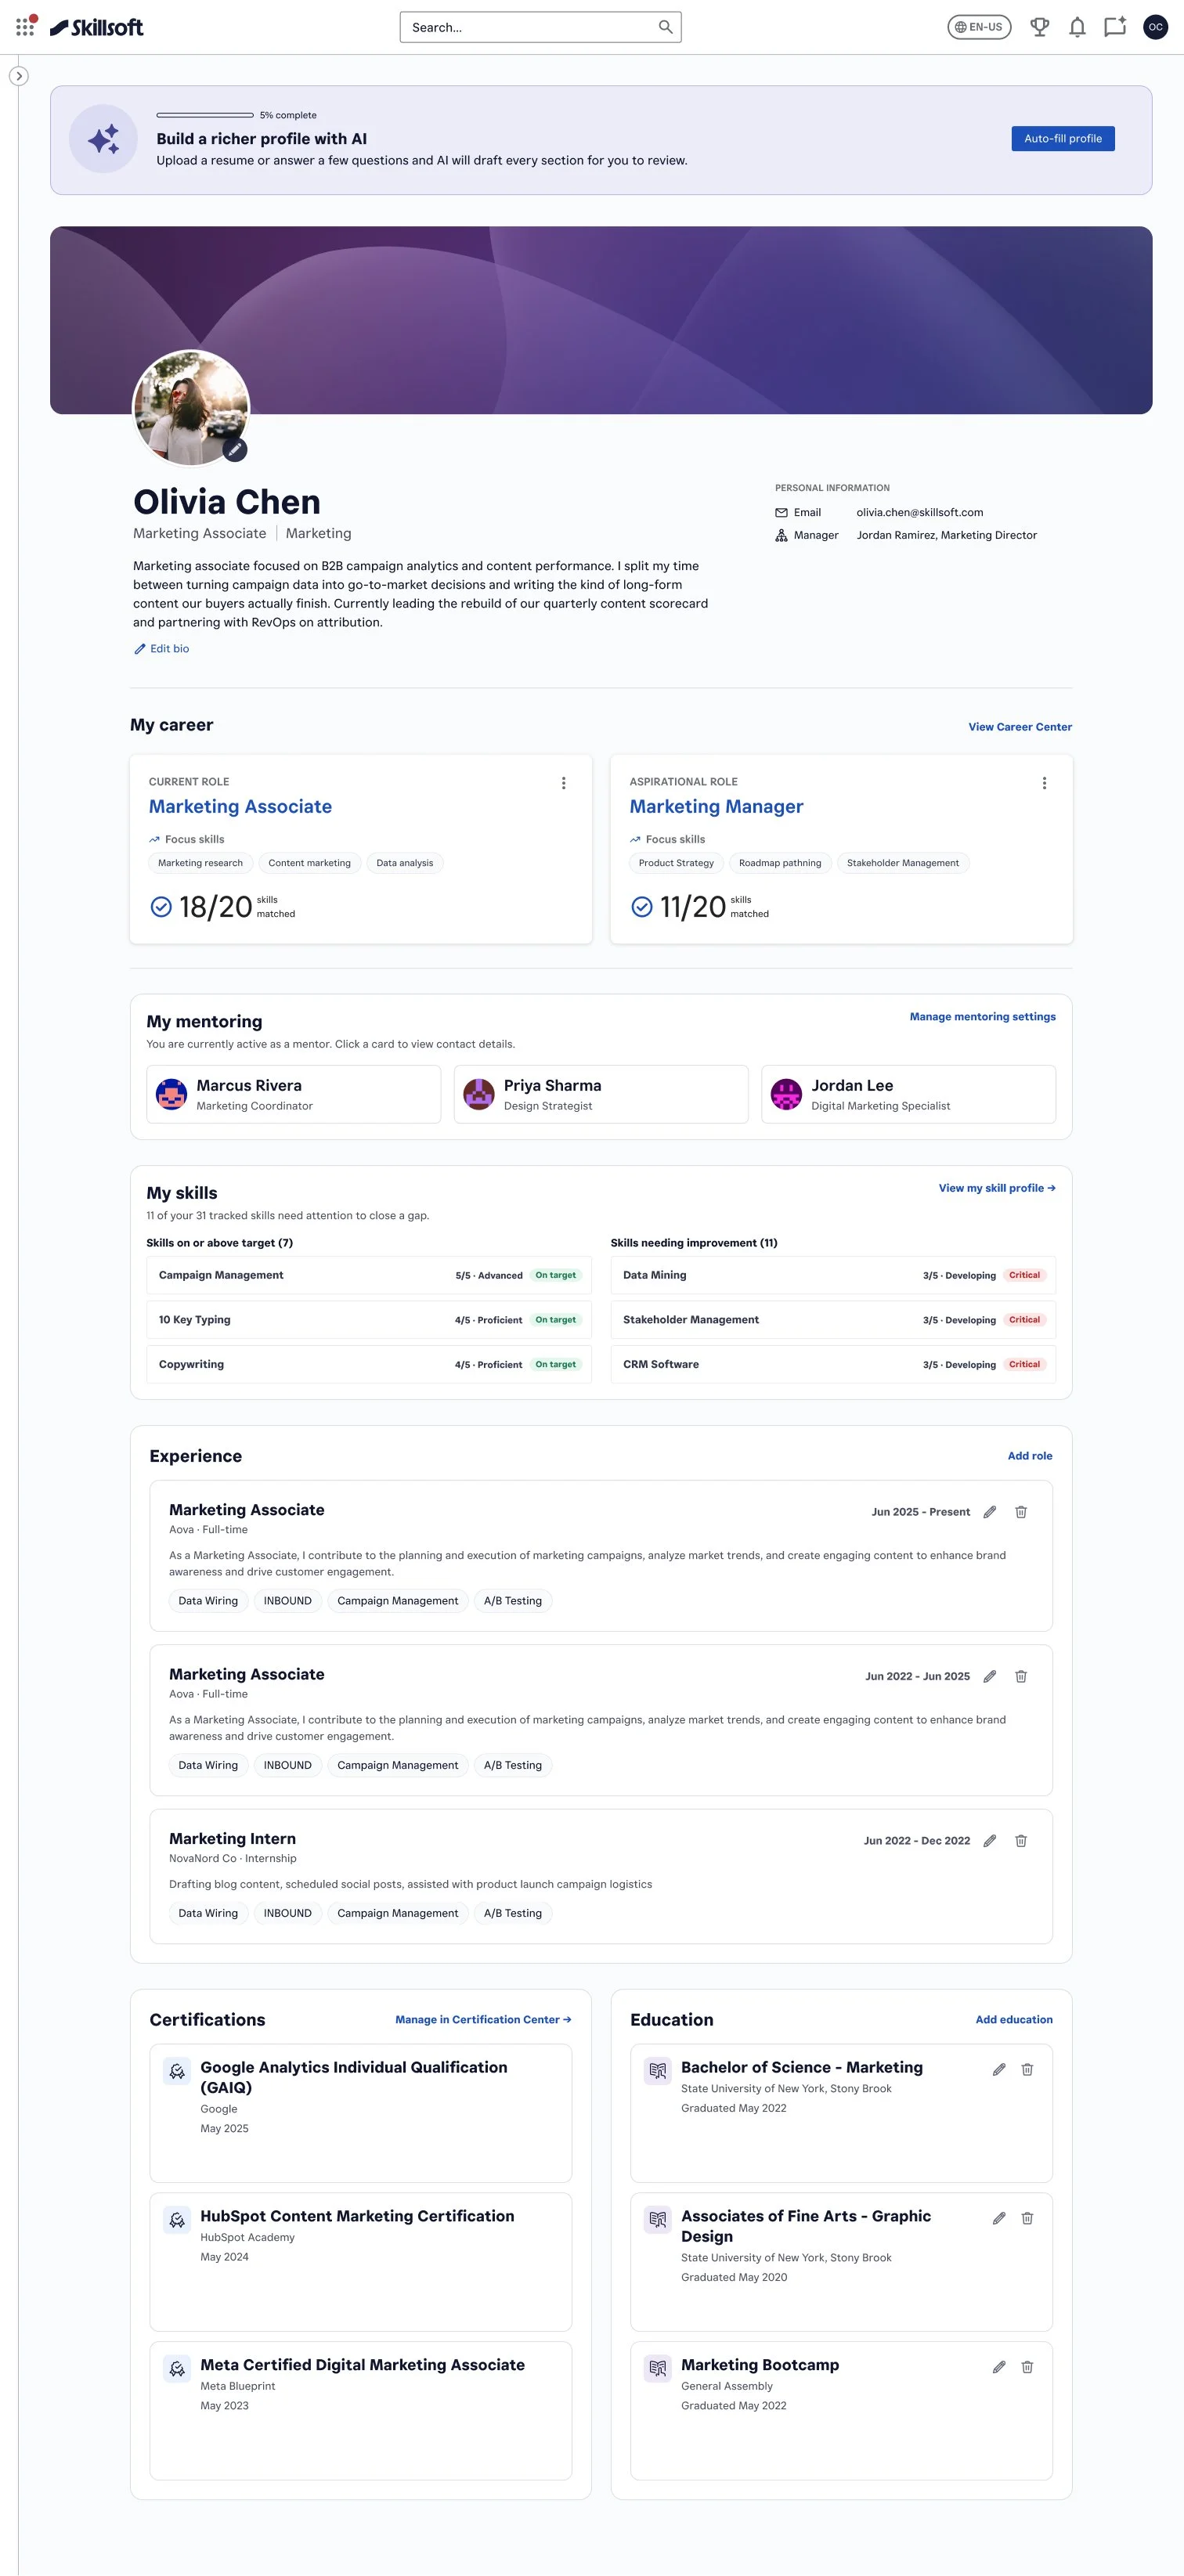Open Manage mentoring settings
Image resolution: width=1184 pixels, height=2576 pixels.
pos(982,1017)
